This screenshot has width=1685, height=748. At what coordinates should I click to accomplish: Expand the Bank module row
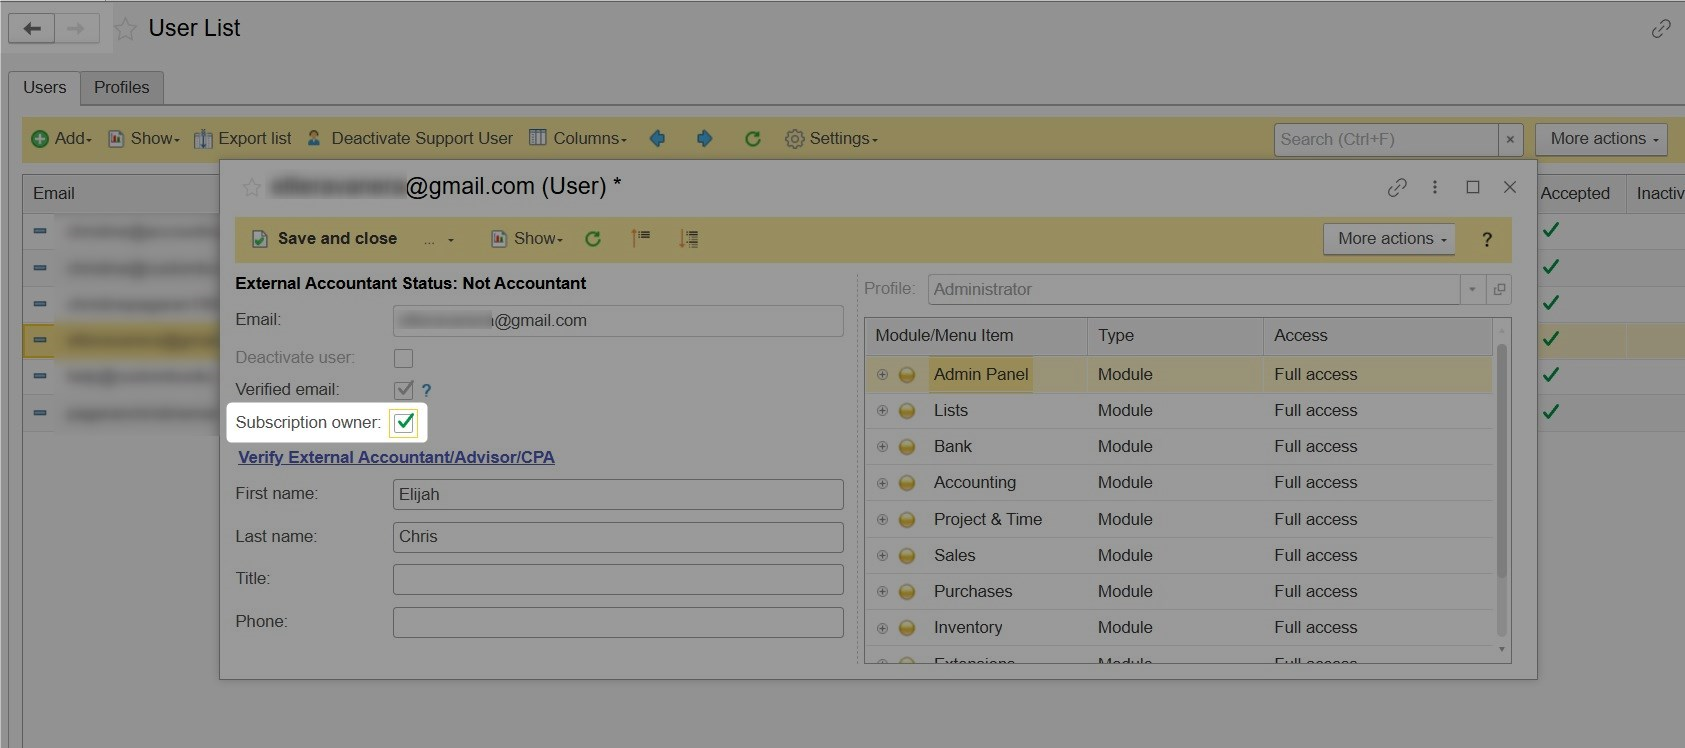882,447
